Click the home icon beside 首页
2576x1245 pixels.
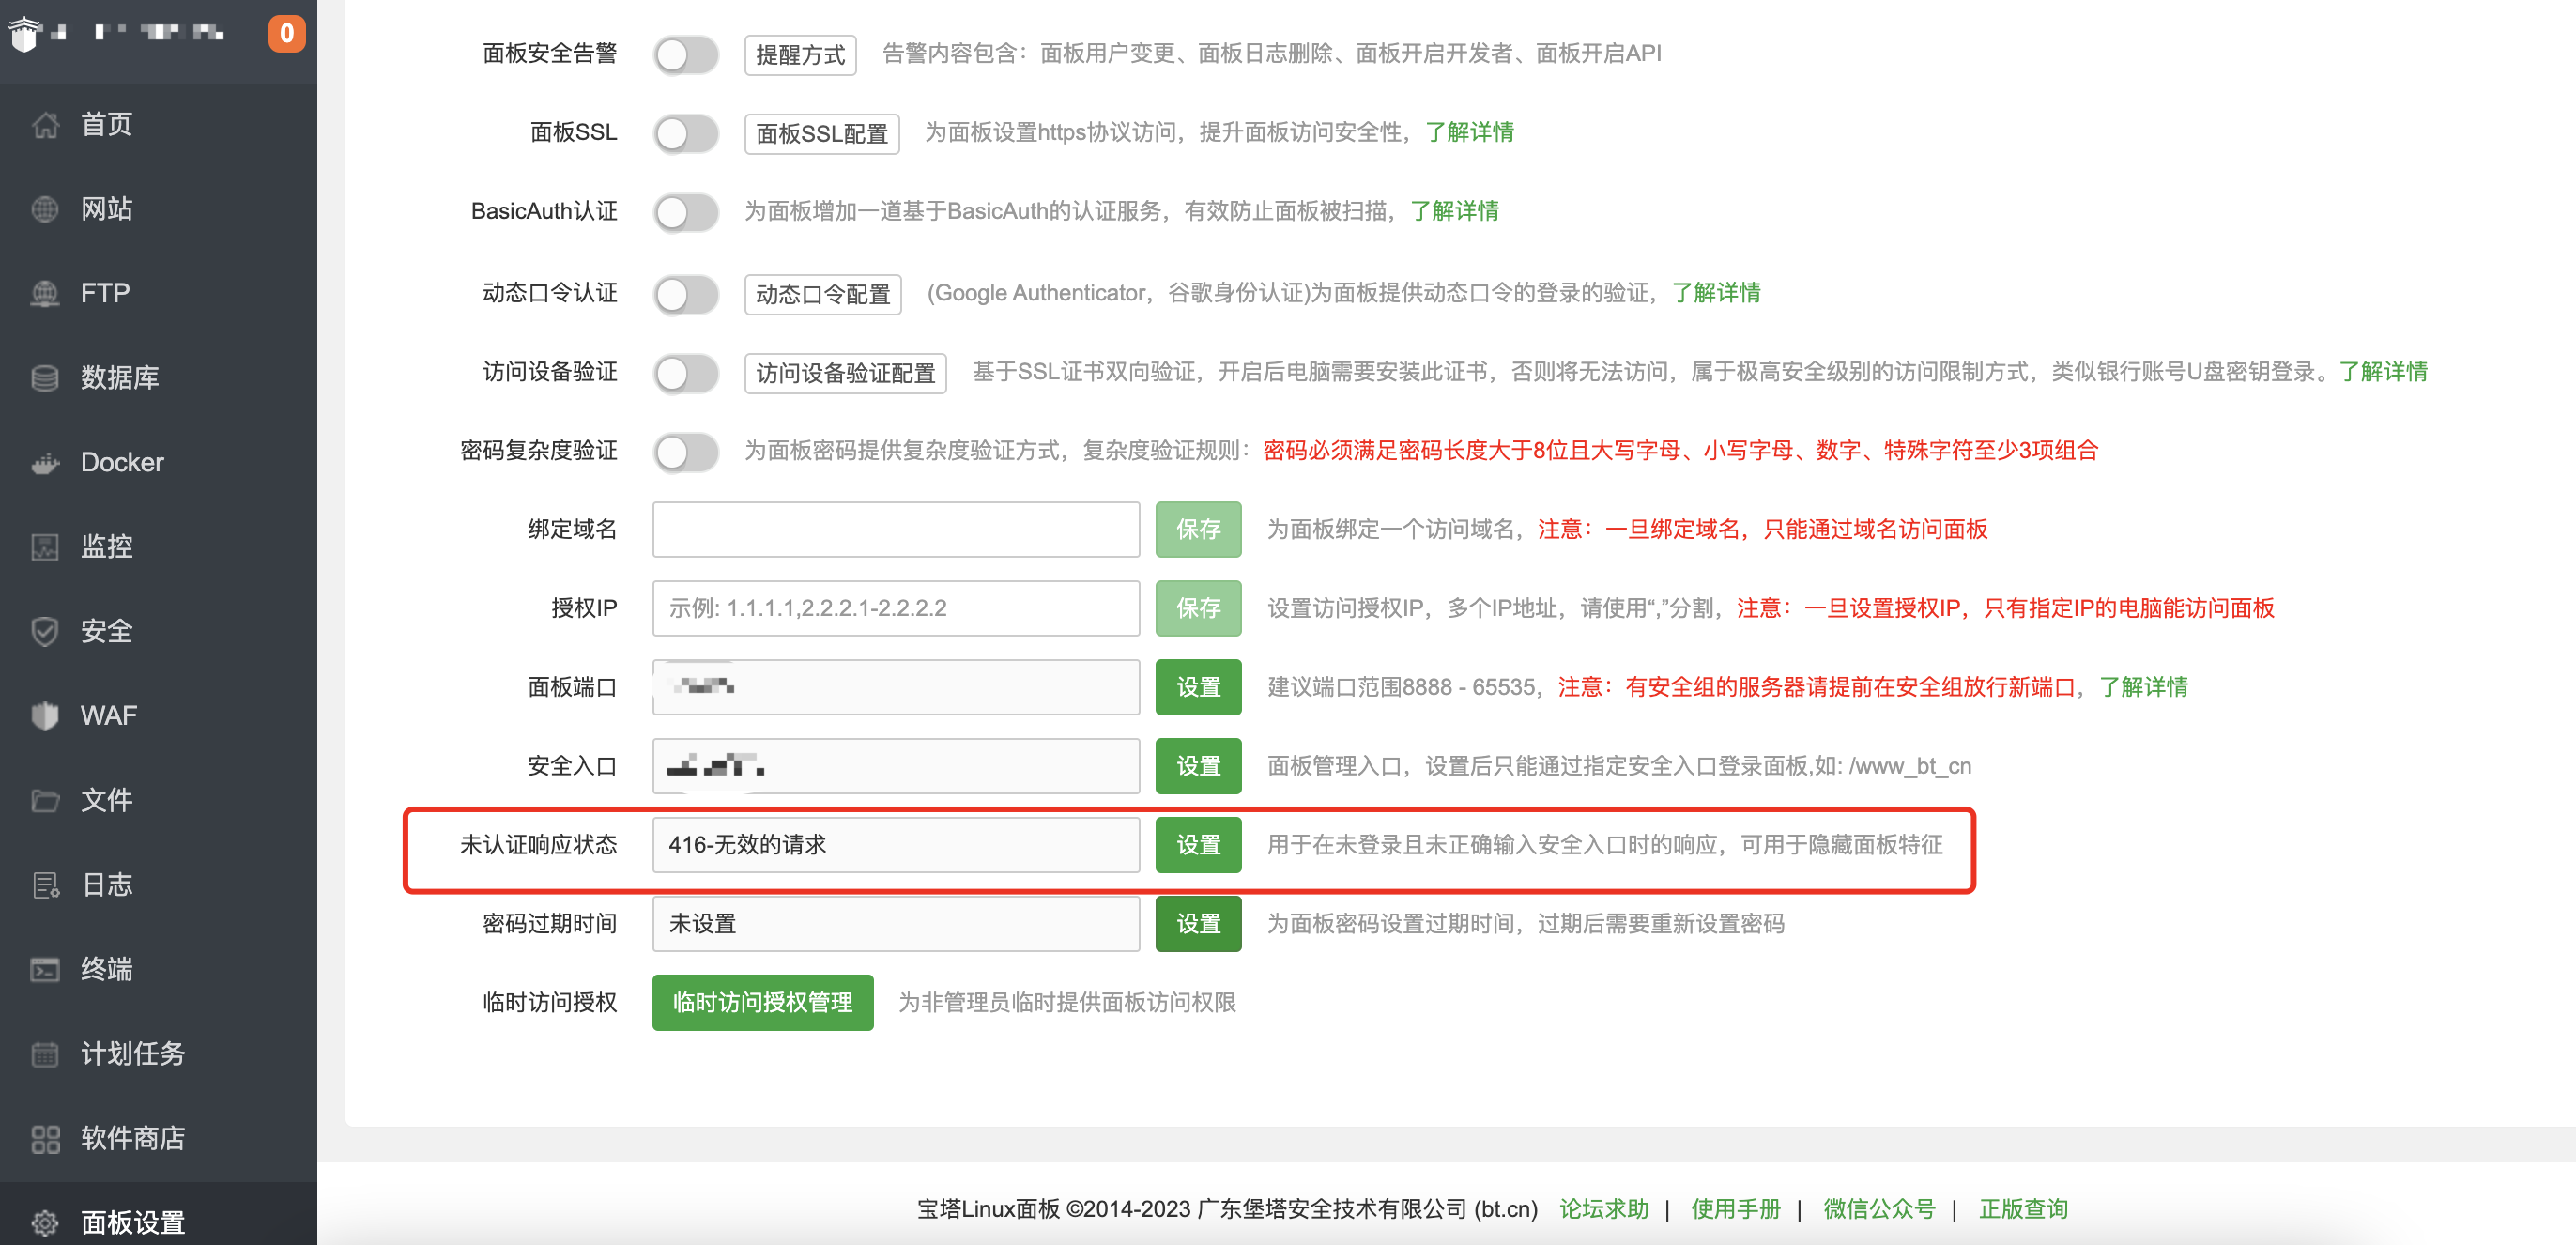45,125
